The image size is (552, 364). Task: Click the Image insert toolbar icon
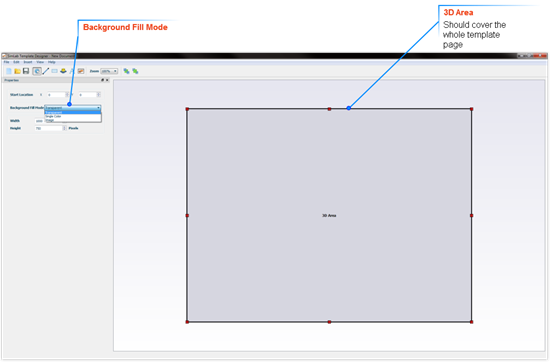tap(81, 71)
